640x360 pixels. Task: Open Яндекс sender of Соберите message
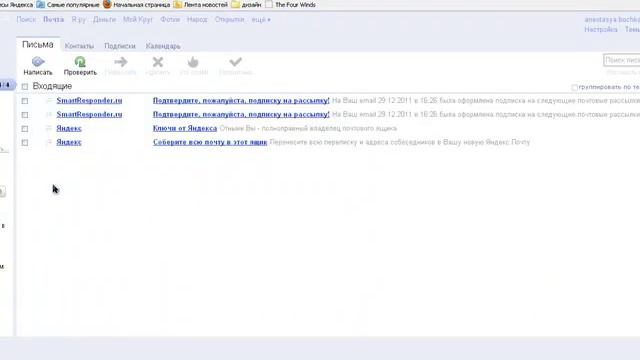69,142
